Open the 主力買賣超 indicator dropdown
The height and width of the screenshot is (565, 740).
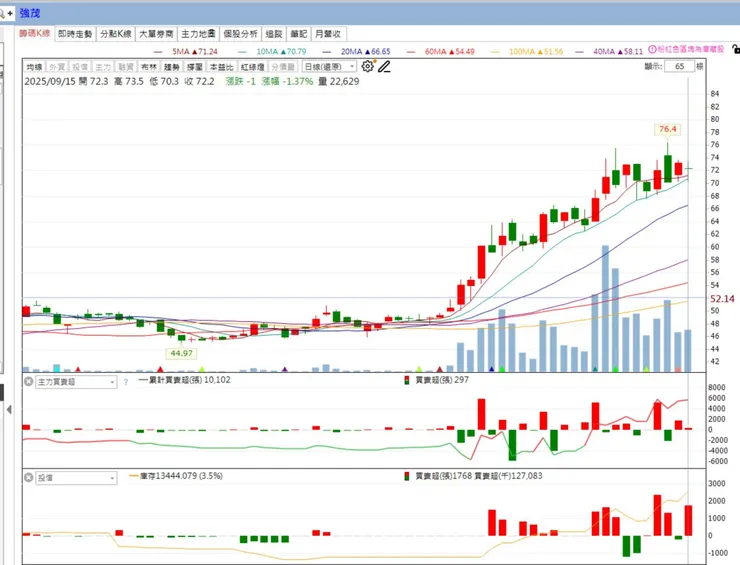(x=76, y=382)
